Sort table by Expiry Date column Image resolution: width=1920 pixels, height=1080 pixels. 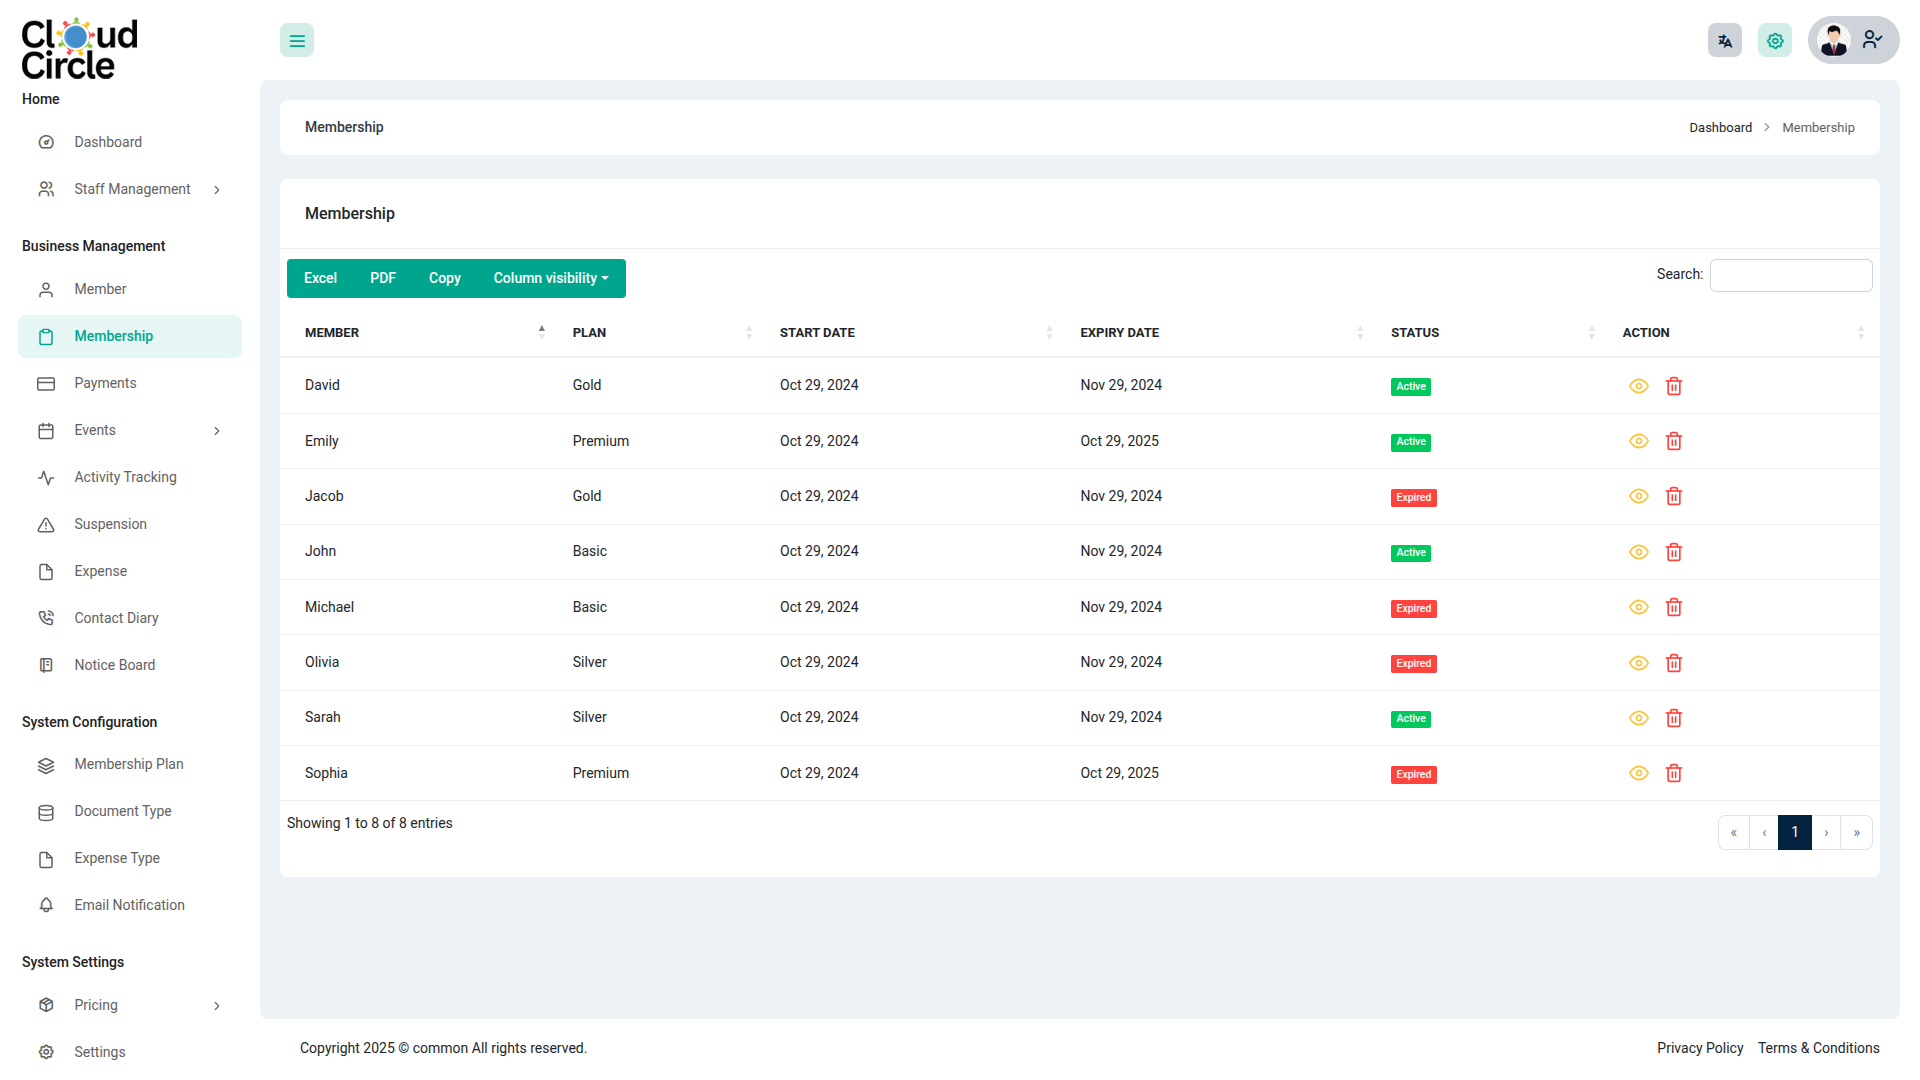click(x=1119, y=333)
